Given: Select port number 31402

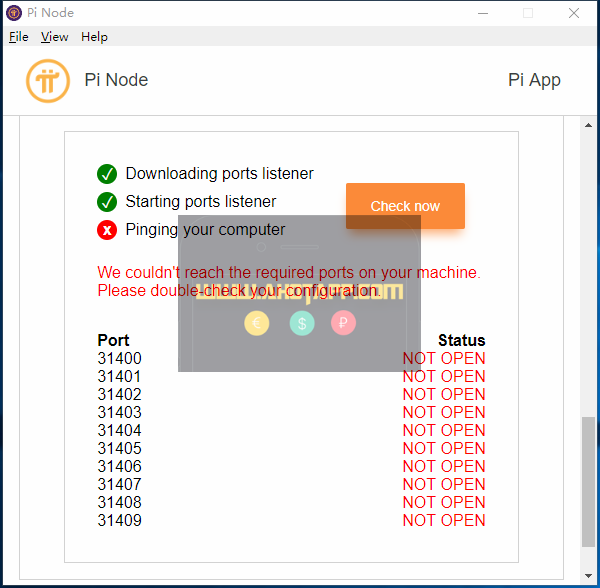Looking at the screenshot, I should click(119, 394).
